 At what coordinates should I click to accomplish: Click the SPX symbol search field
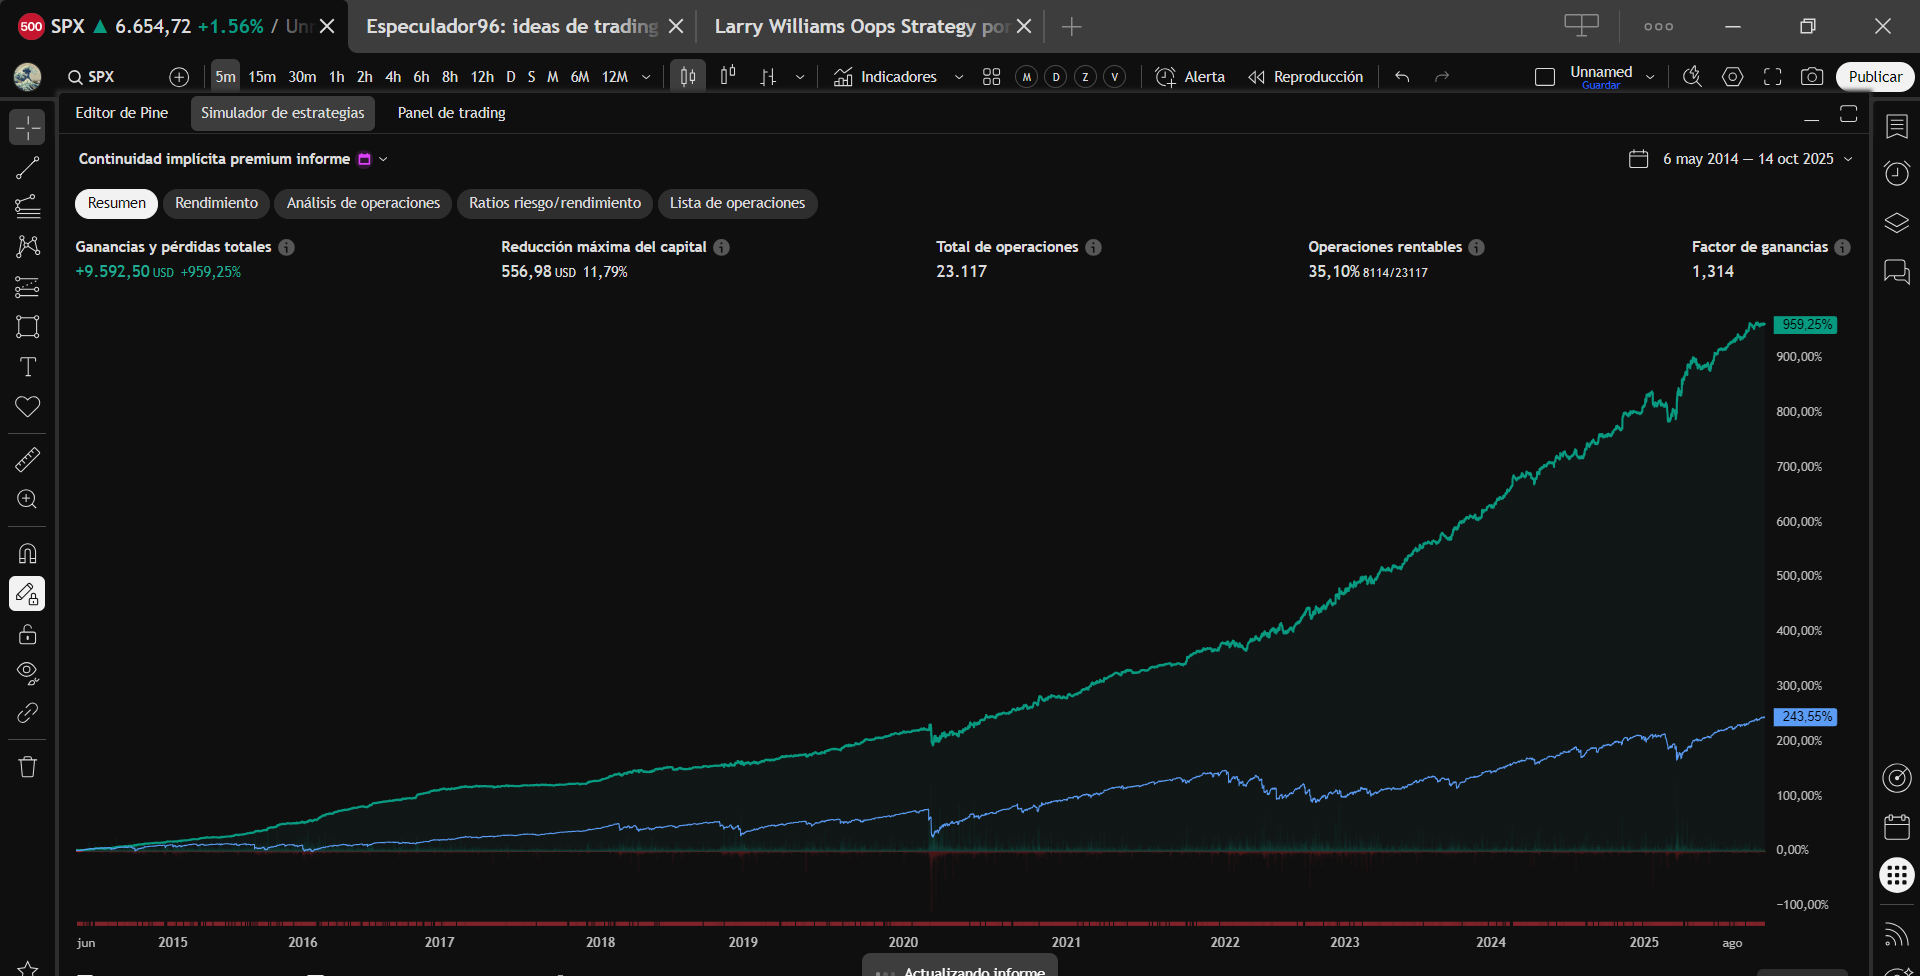click(x=101, y=77)
